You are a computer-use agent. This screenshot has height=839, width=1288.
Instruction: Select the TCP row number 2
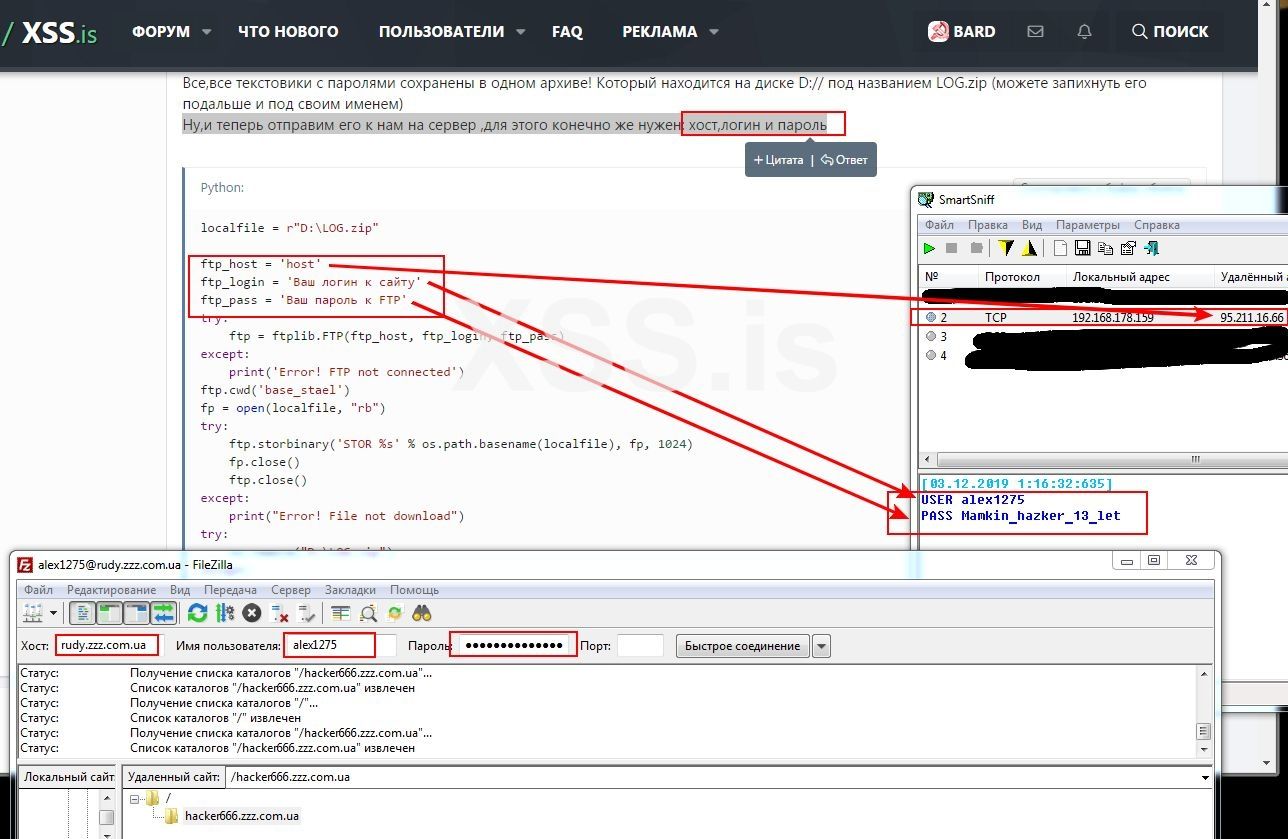[1103, 317]
